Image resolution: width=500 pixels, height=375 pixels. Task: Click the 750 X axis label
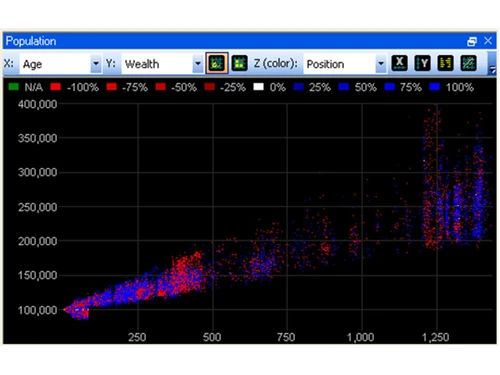pos(286,337)
